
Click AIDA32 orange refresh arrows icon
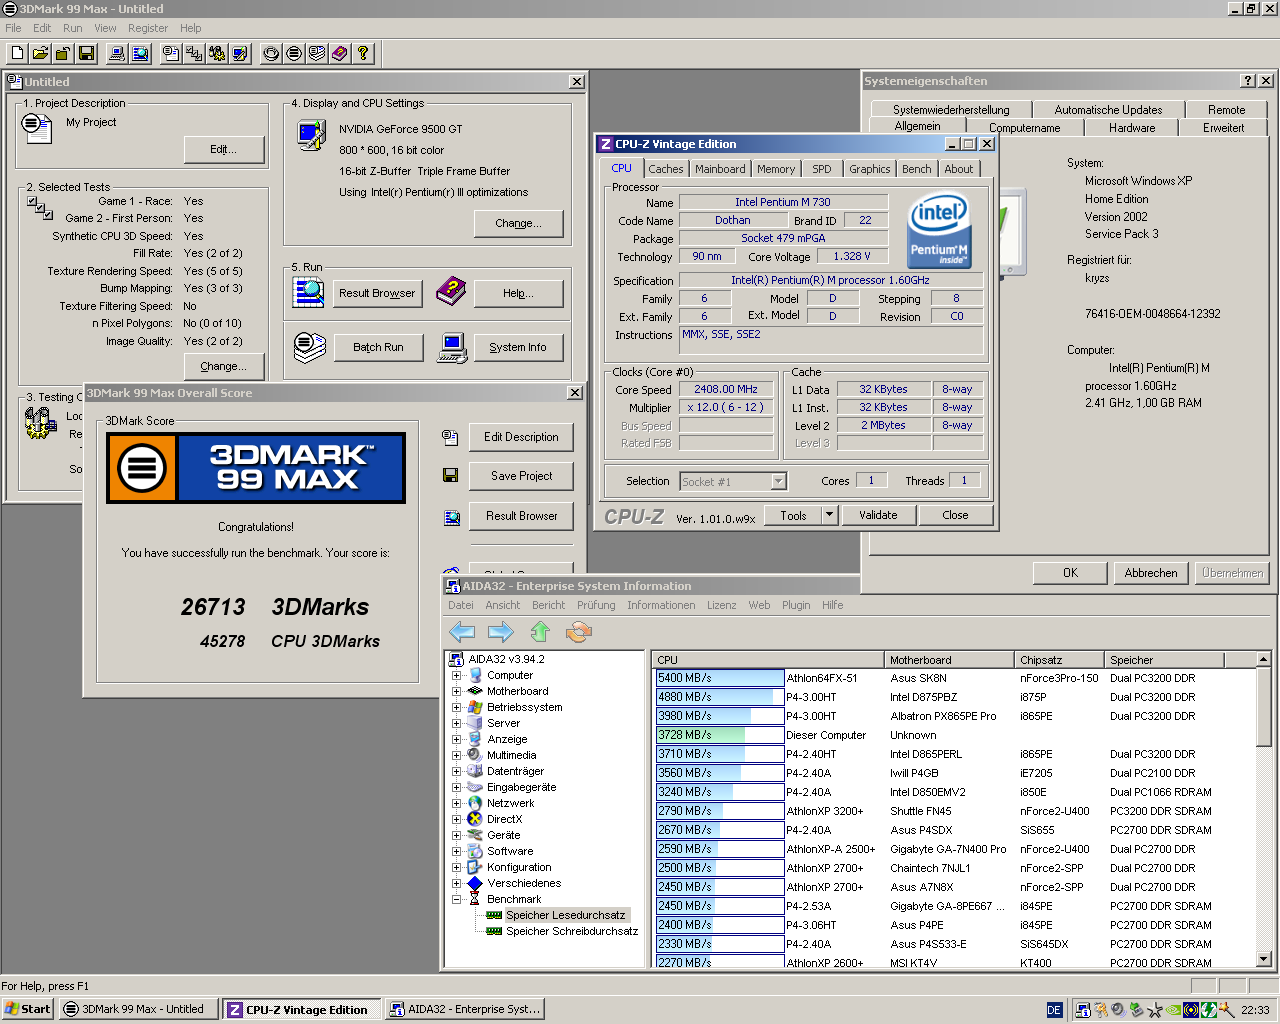(579, 631)
